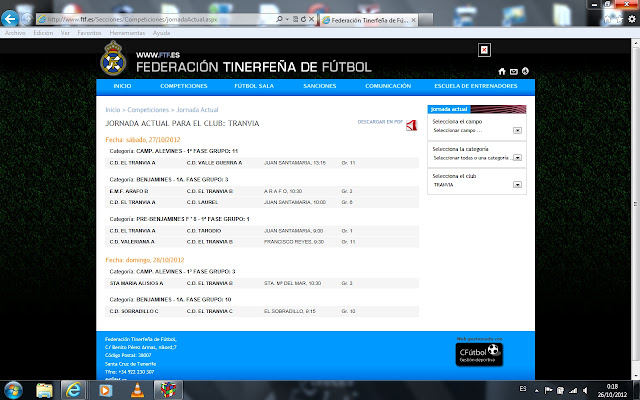This screenshot has width=640, height=400.
Task: Click the volume speaker tray icon
Action: [x=585, y=391]
